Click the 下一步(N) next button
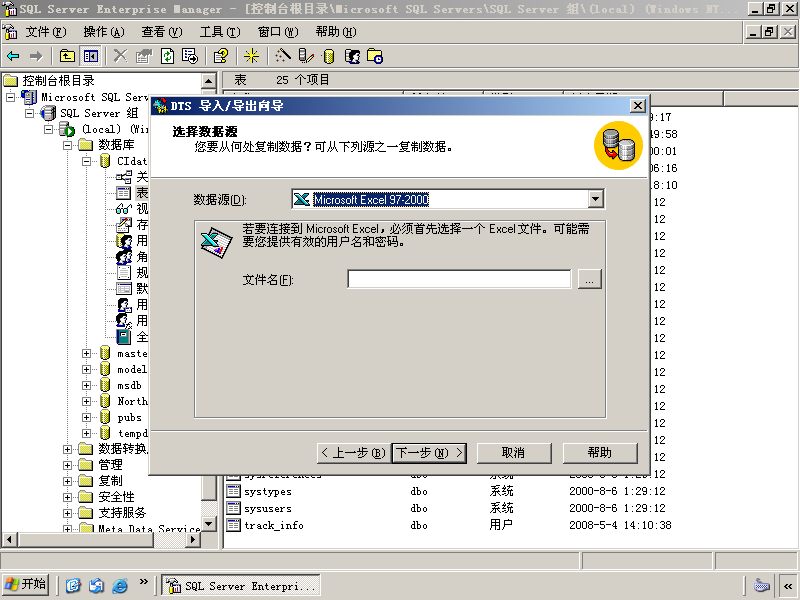 point(429,453)
